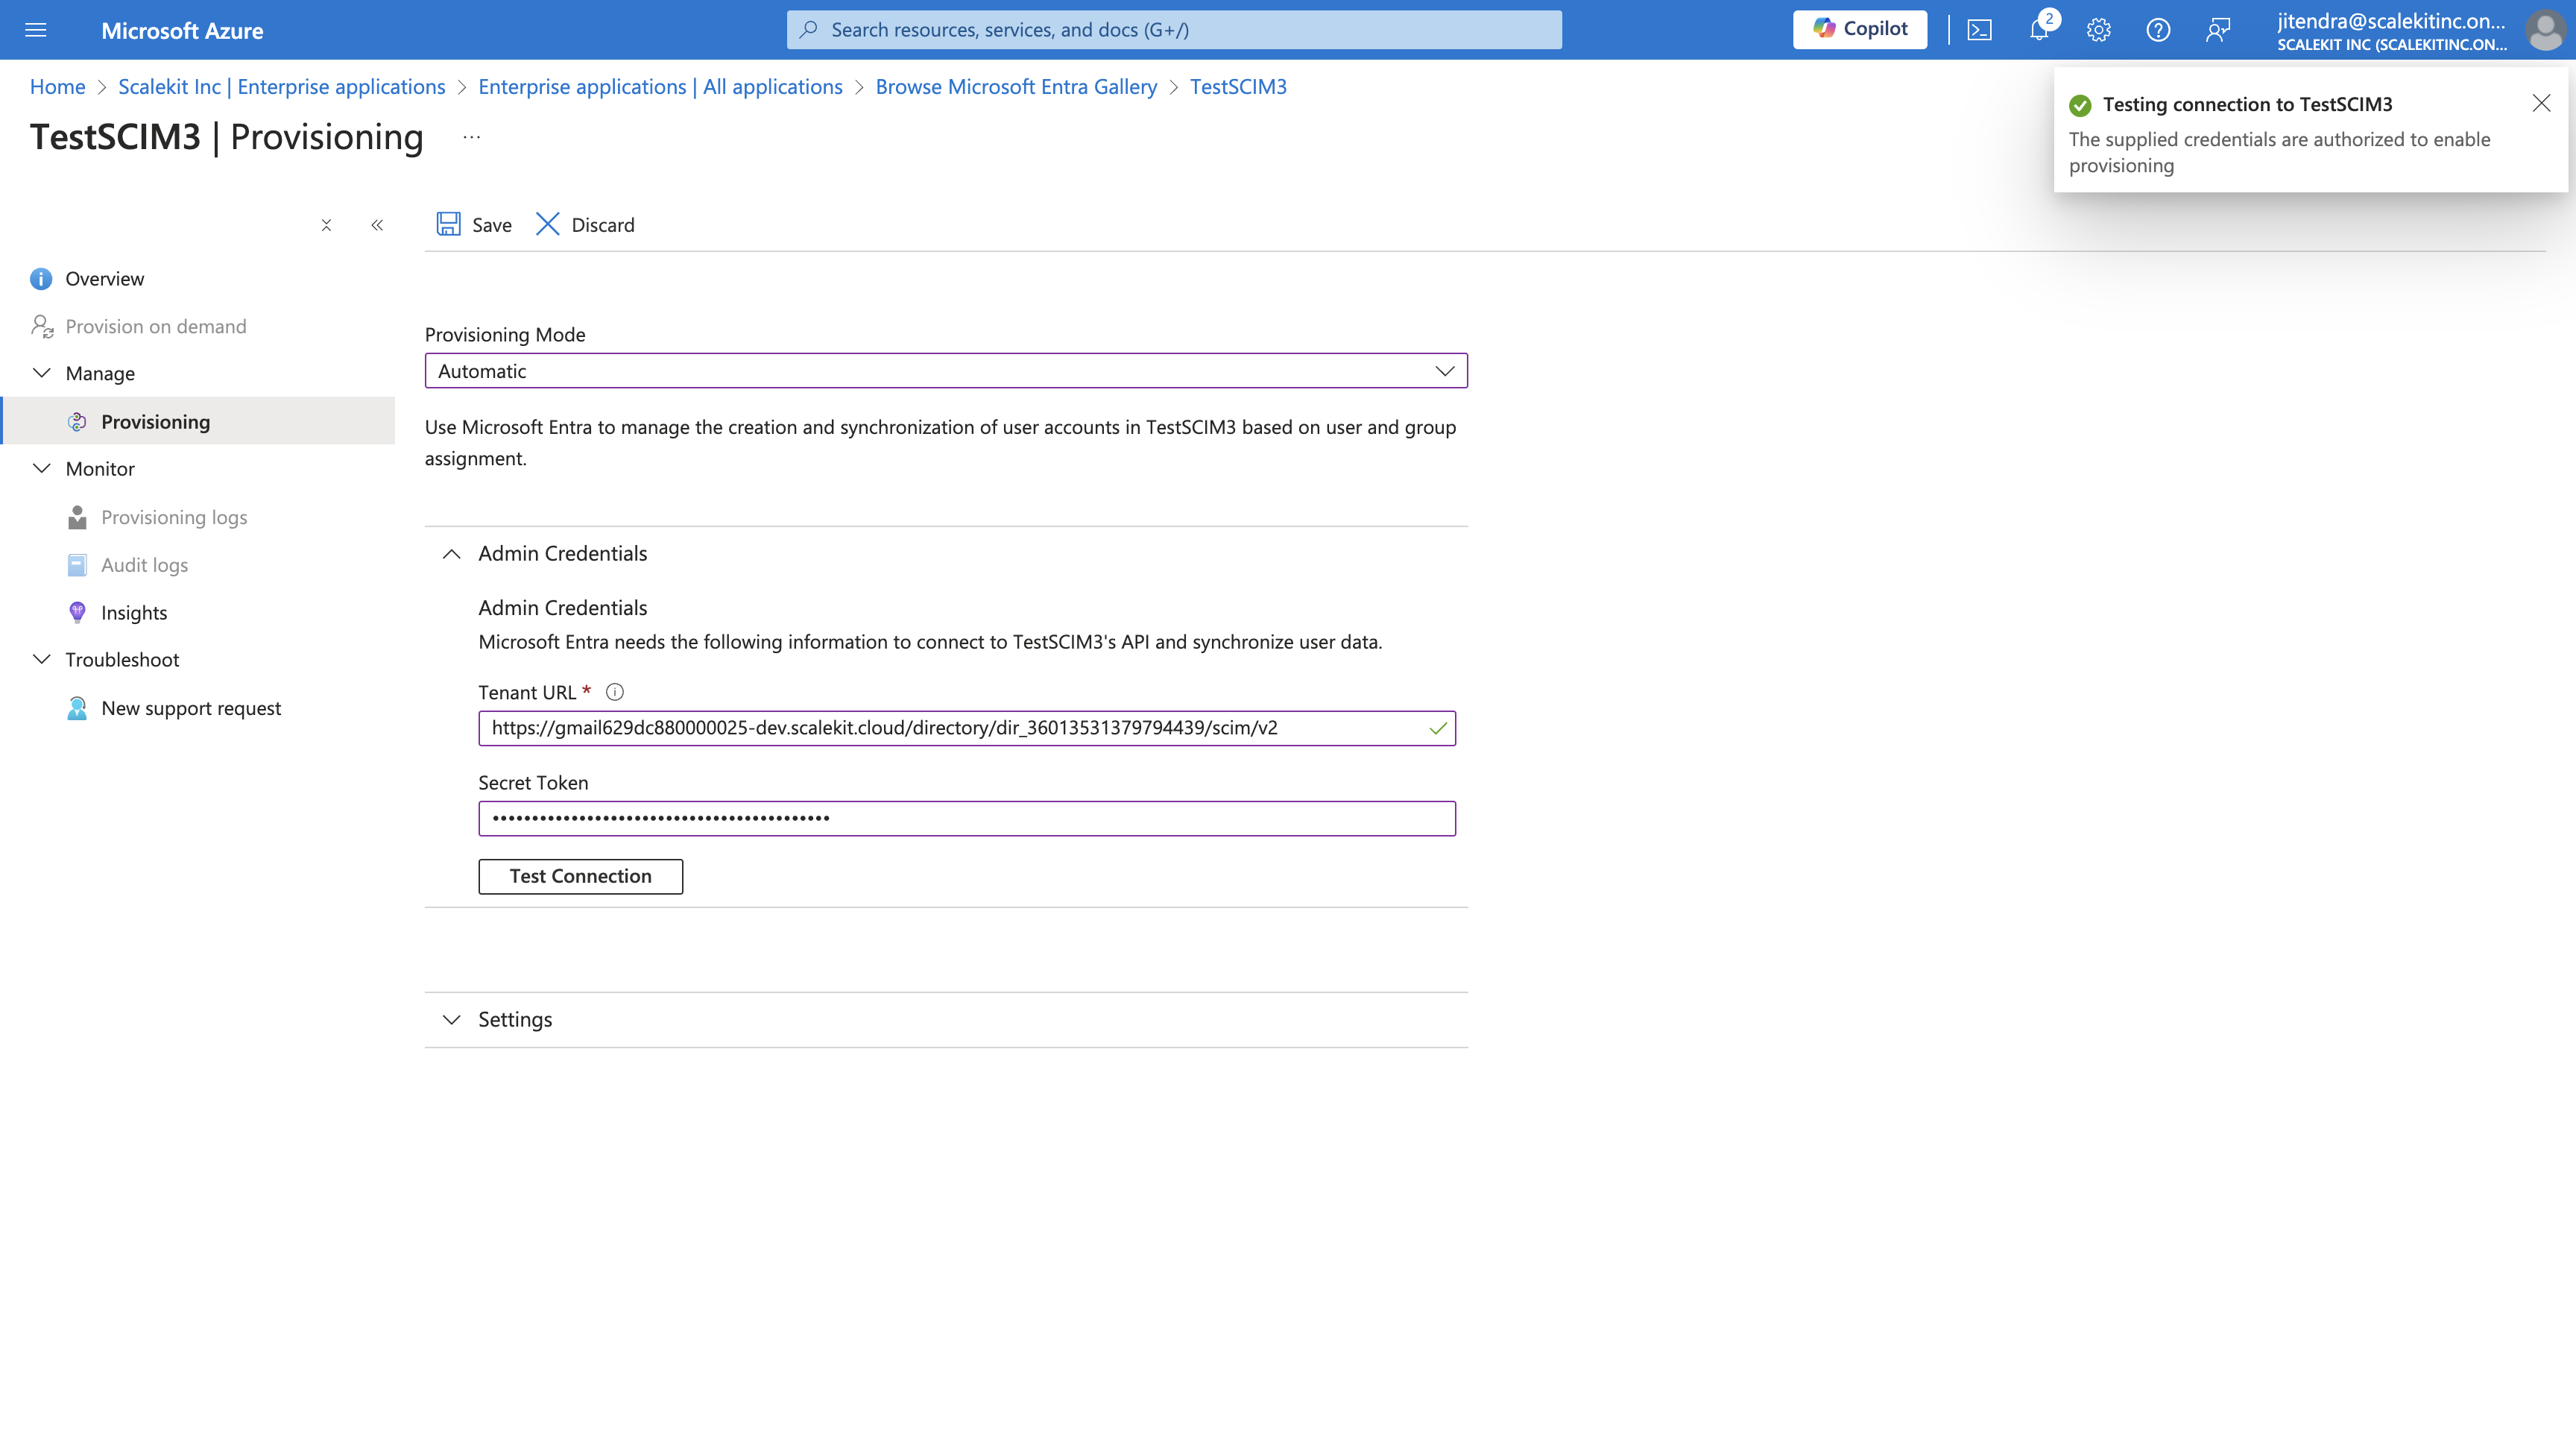Click the Discard X icon
2576x1430 pixels.
pos(547,224)
